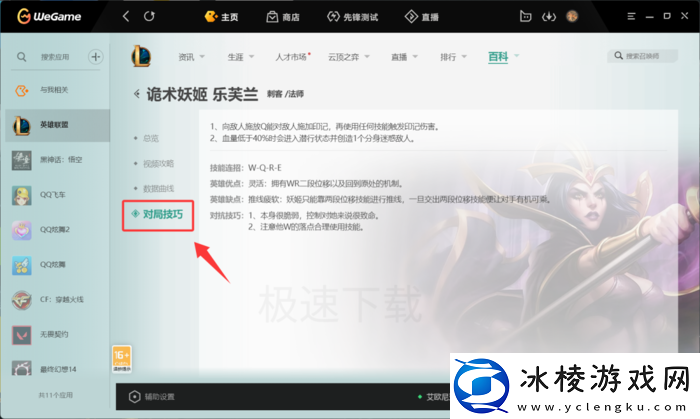The height and width of the screenshot is (419, 700).
Task: Click the 共11个应用 count text
Action: point(55,395)
